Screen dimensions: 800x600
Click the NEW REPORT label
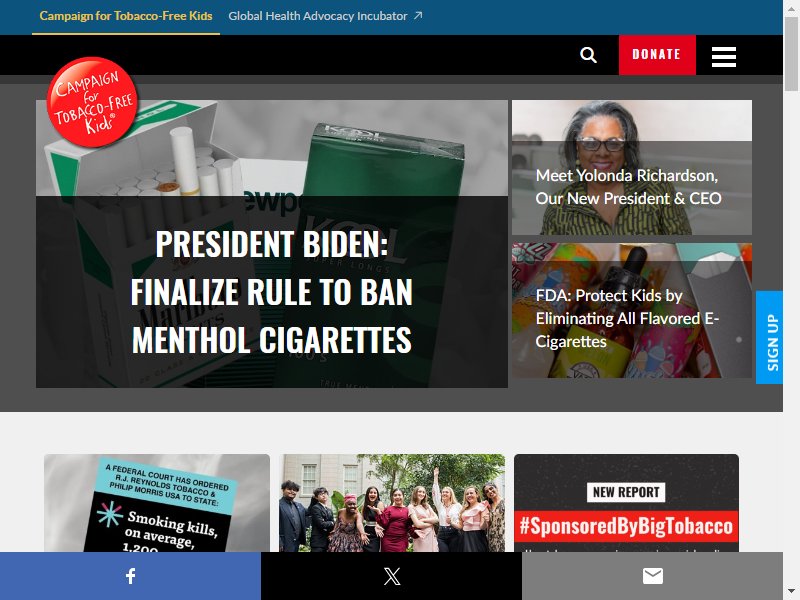pyautogui.click(x=626, y=492)
